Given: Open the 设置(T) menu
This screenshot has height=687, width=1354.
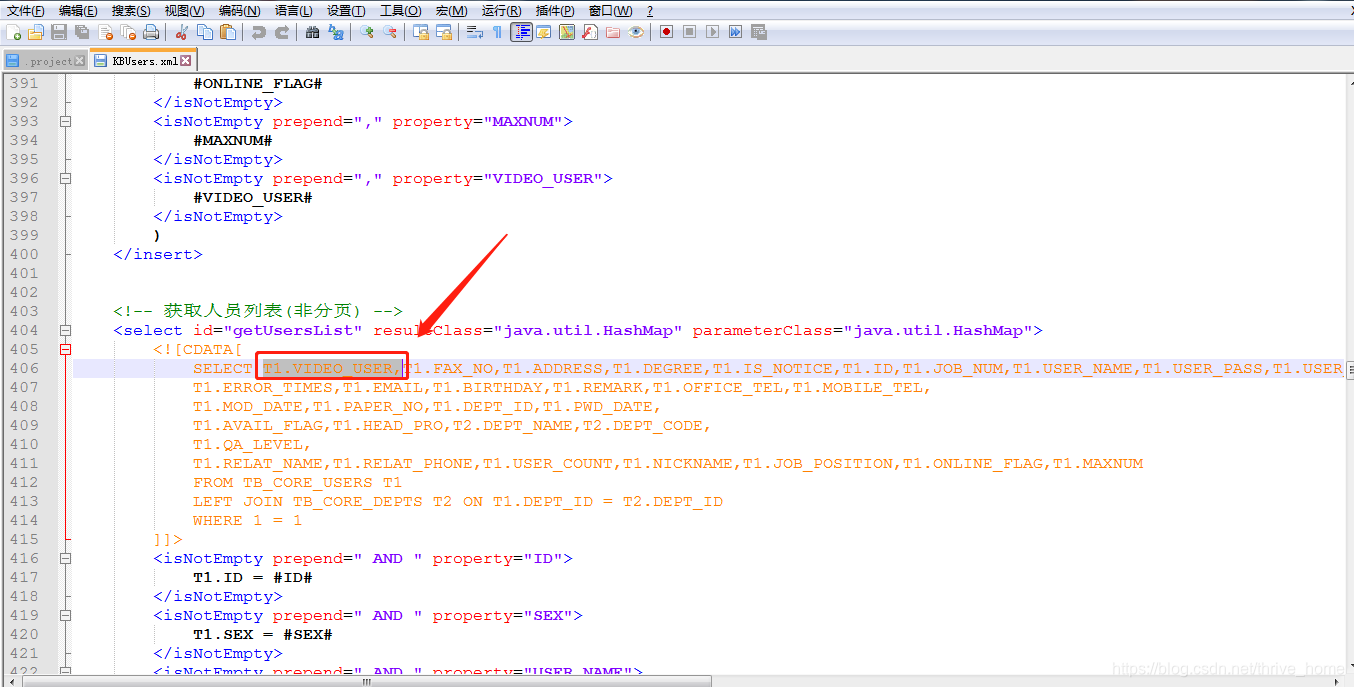Looking at the screenshot, I should coord(346,10).
